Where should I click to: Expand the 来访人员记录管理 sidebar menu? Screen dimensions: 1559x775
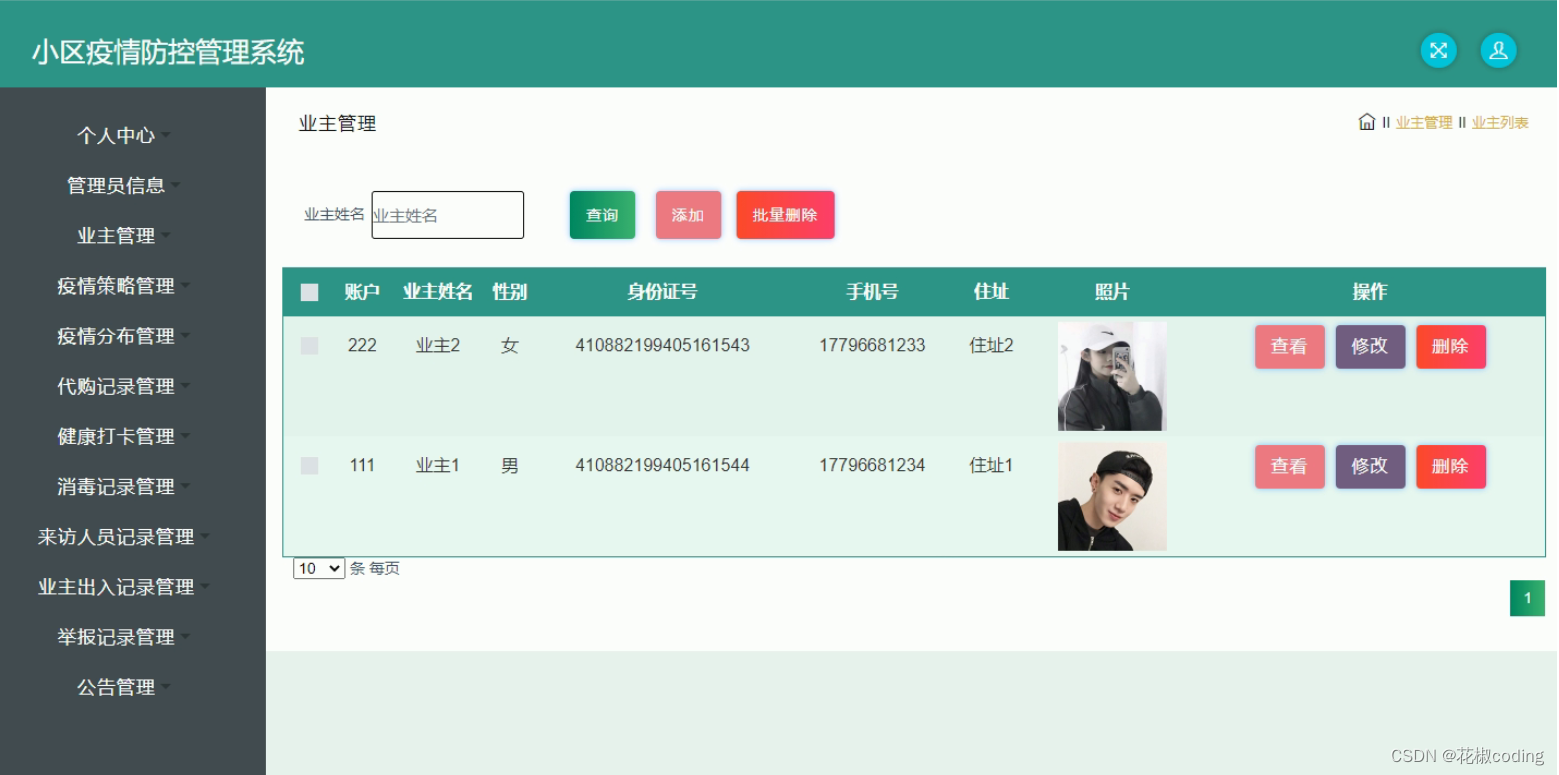coord(123,537)
